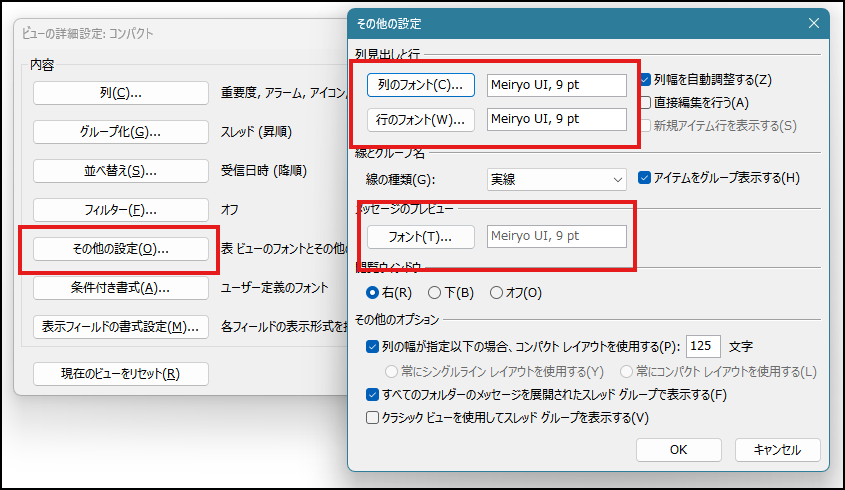This screenshot has width=845, height=490.
Task: Click the message preview font field
Action: tap(557, 236)
